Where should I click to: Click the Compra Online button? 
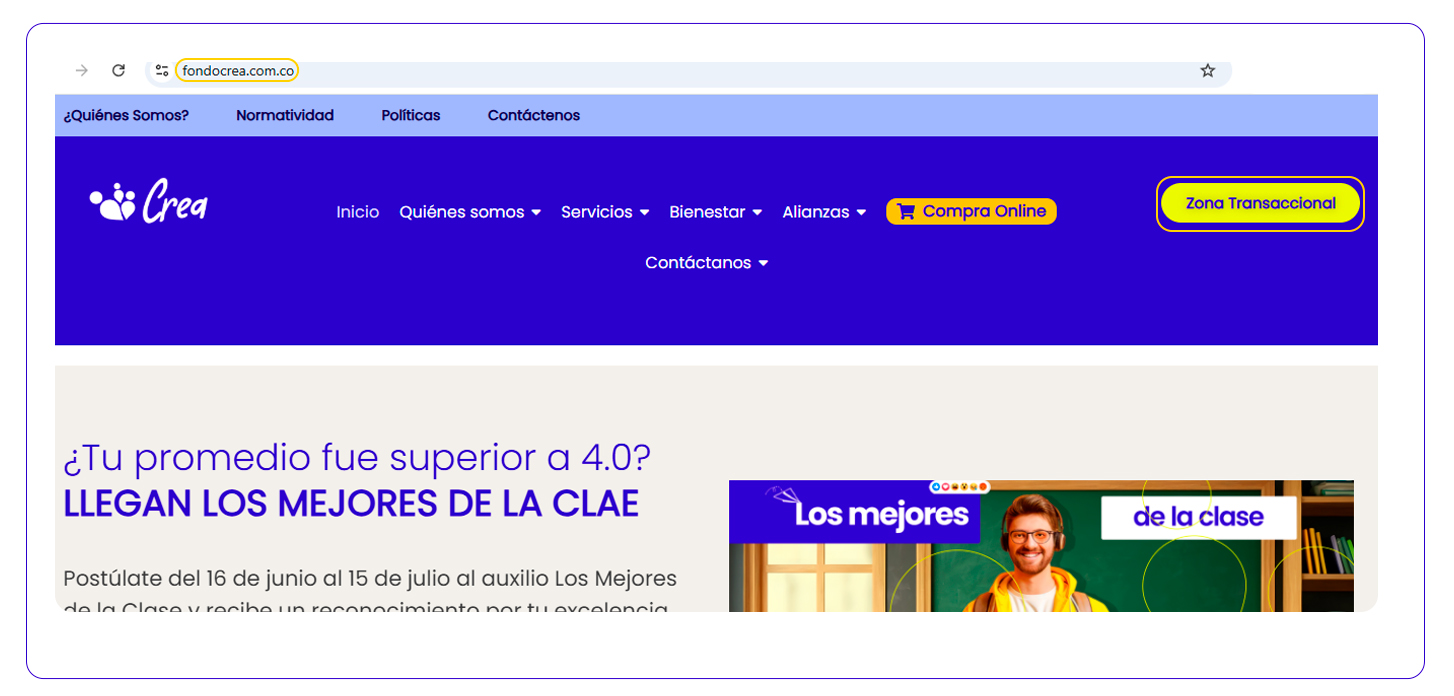coord(971,212)
